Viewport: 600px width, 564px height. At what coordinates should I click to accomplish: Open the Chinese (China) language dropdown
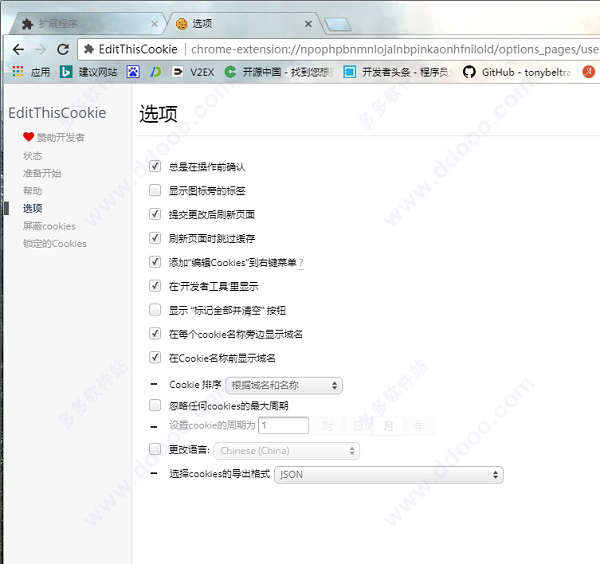[x=287, y=451]
